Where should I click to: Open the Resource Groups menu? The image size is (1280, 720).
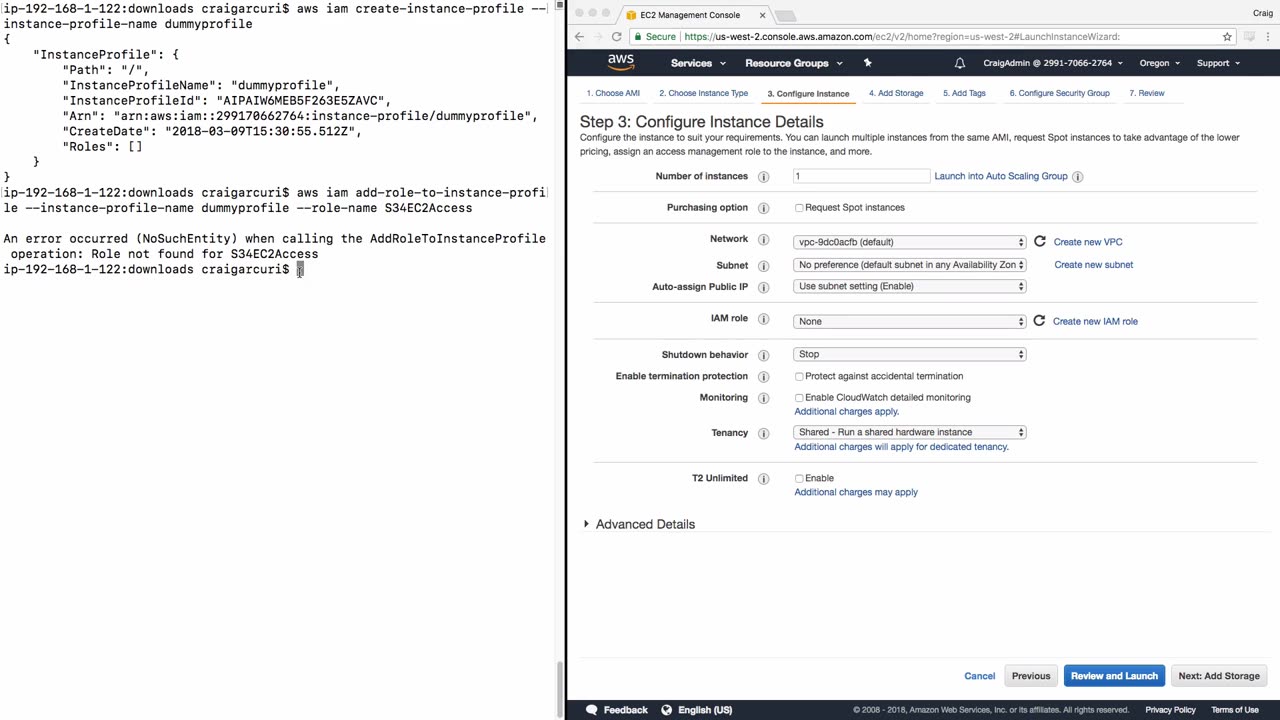tap(793, 63)
